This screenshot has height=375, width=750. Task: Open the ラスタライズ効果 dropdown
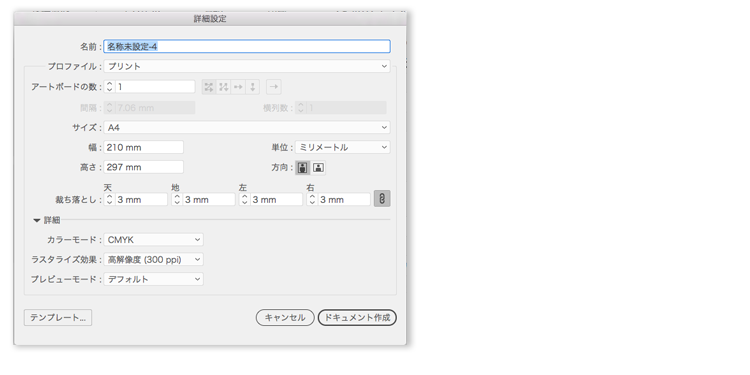click(154, 260)
